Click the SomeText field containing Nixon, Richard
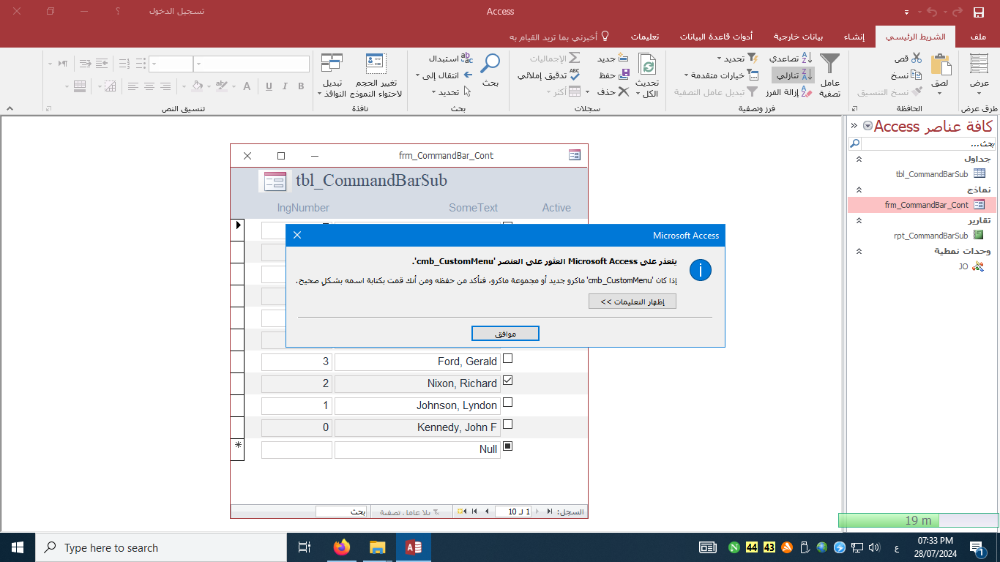 [x=417, y=383]
